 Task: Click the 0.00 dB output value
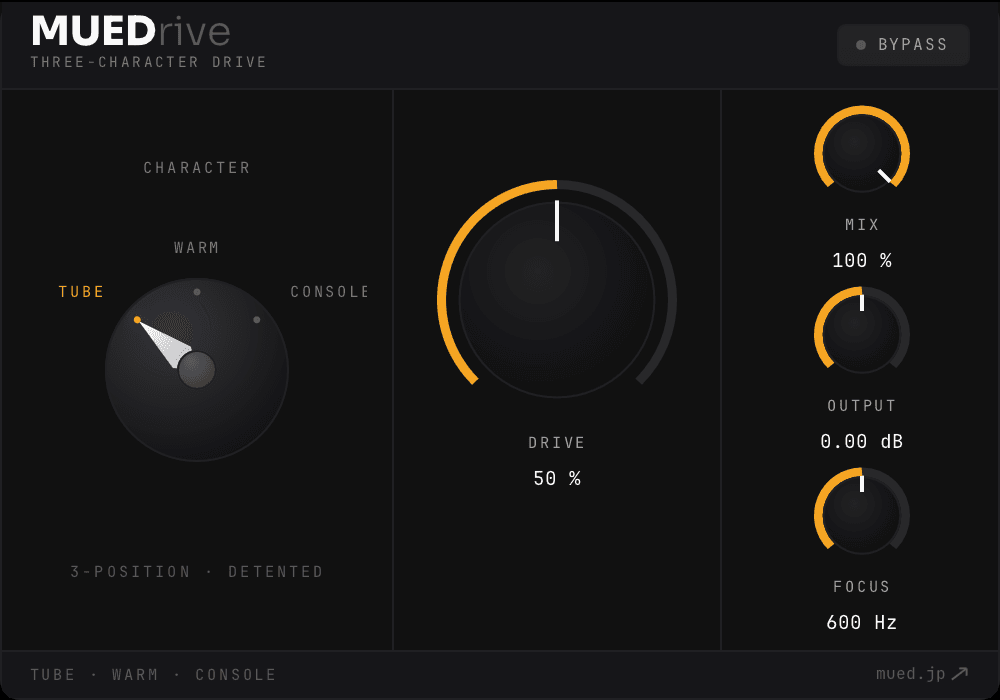pos(862,441)
